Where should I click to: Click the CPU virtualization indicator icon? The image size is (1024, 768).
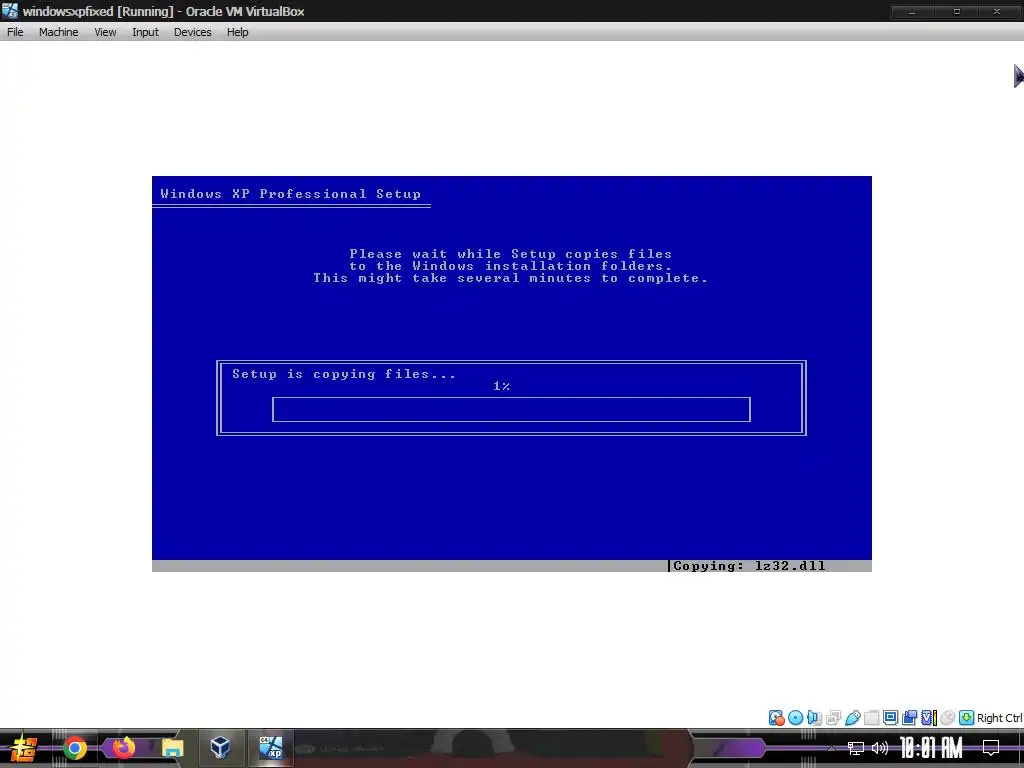tap(929, 718)
